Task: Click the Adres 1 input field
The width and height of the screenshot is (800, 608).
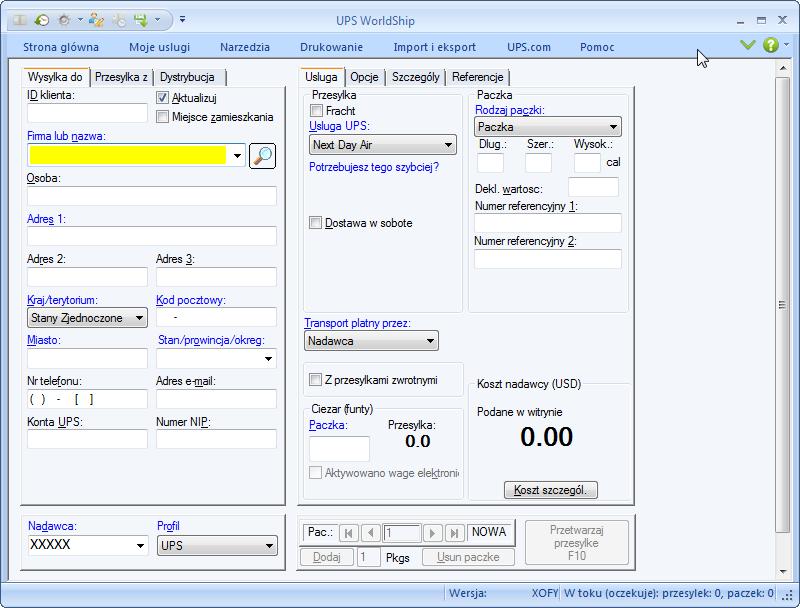Action: pos(152,236)
